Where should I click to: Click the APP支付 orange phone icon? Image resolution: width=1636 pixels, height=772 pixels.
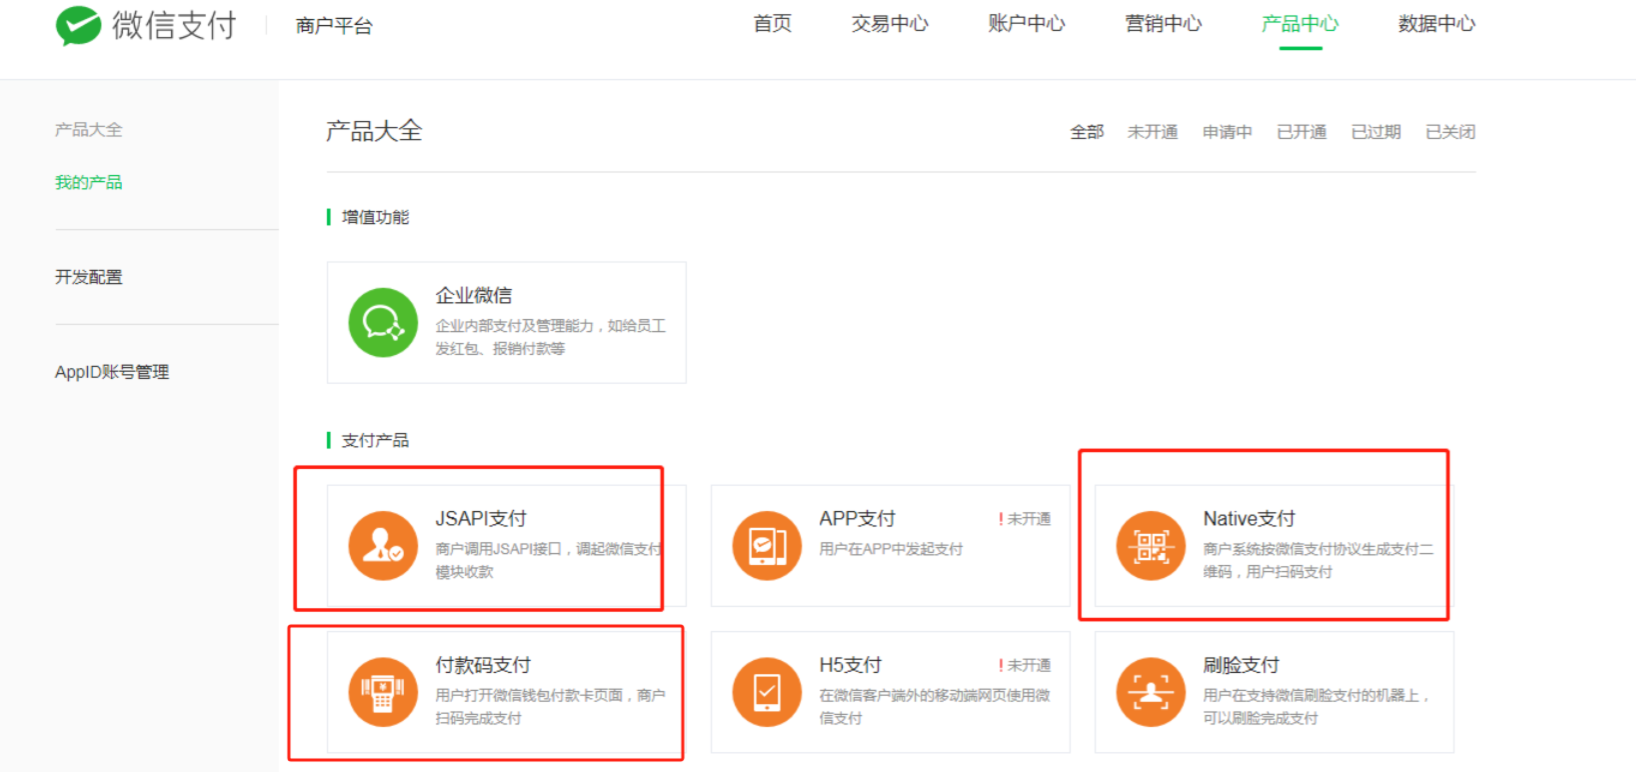point(767,546)
